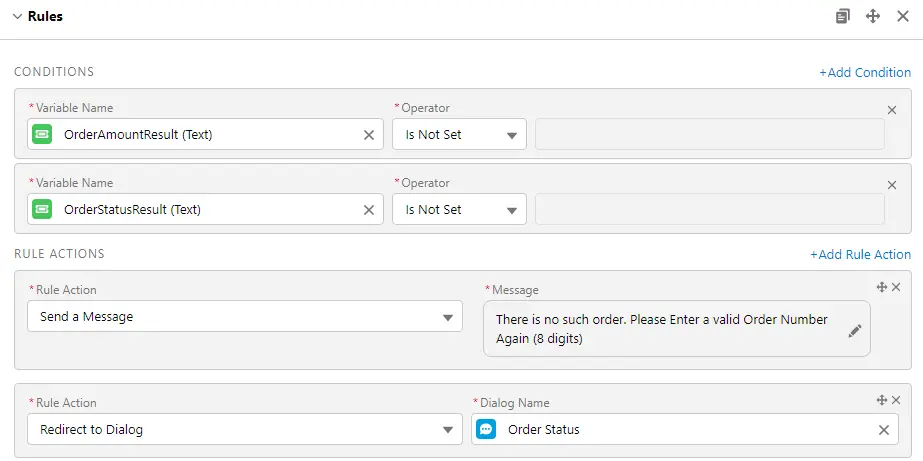Click drag handle of Send a Message action
Screen dimensions: 923x461
(x=881, y=287)
